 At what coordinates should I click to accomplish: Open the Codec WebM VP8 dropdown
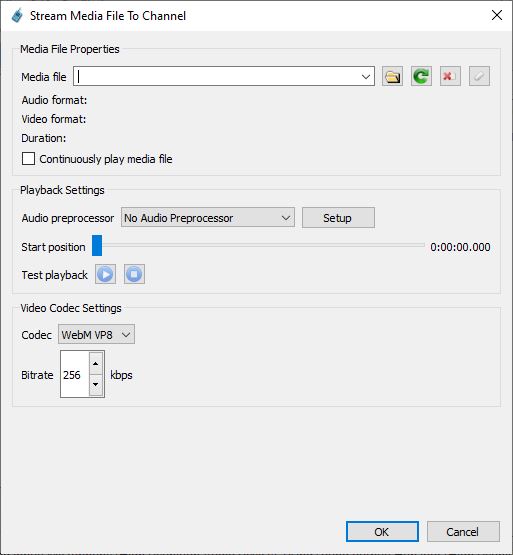[x=96, y=334]
